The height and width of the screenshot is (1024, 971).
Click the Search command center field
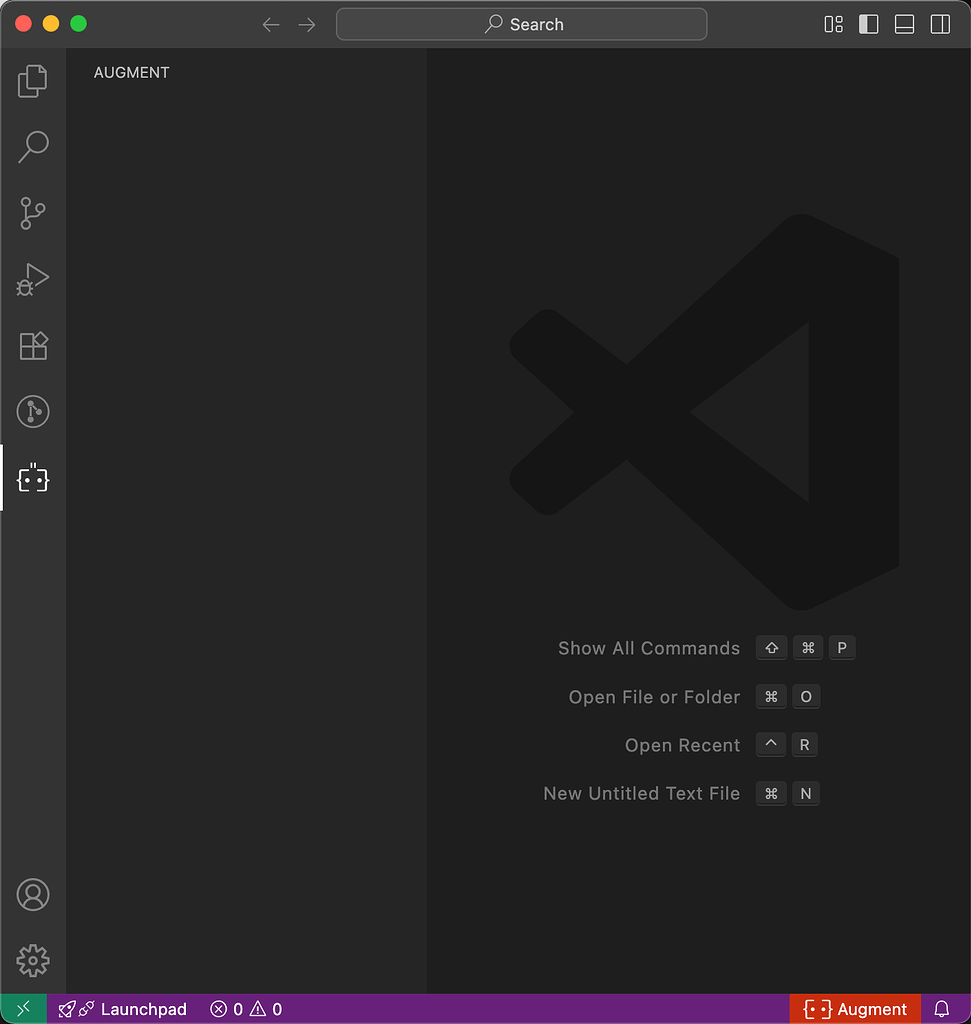pyautogui.click(x=521, y=24)
